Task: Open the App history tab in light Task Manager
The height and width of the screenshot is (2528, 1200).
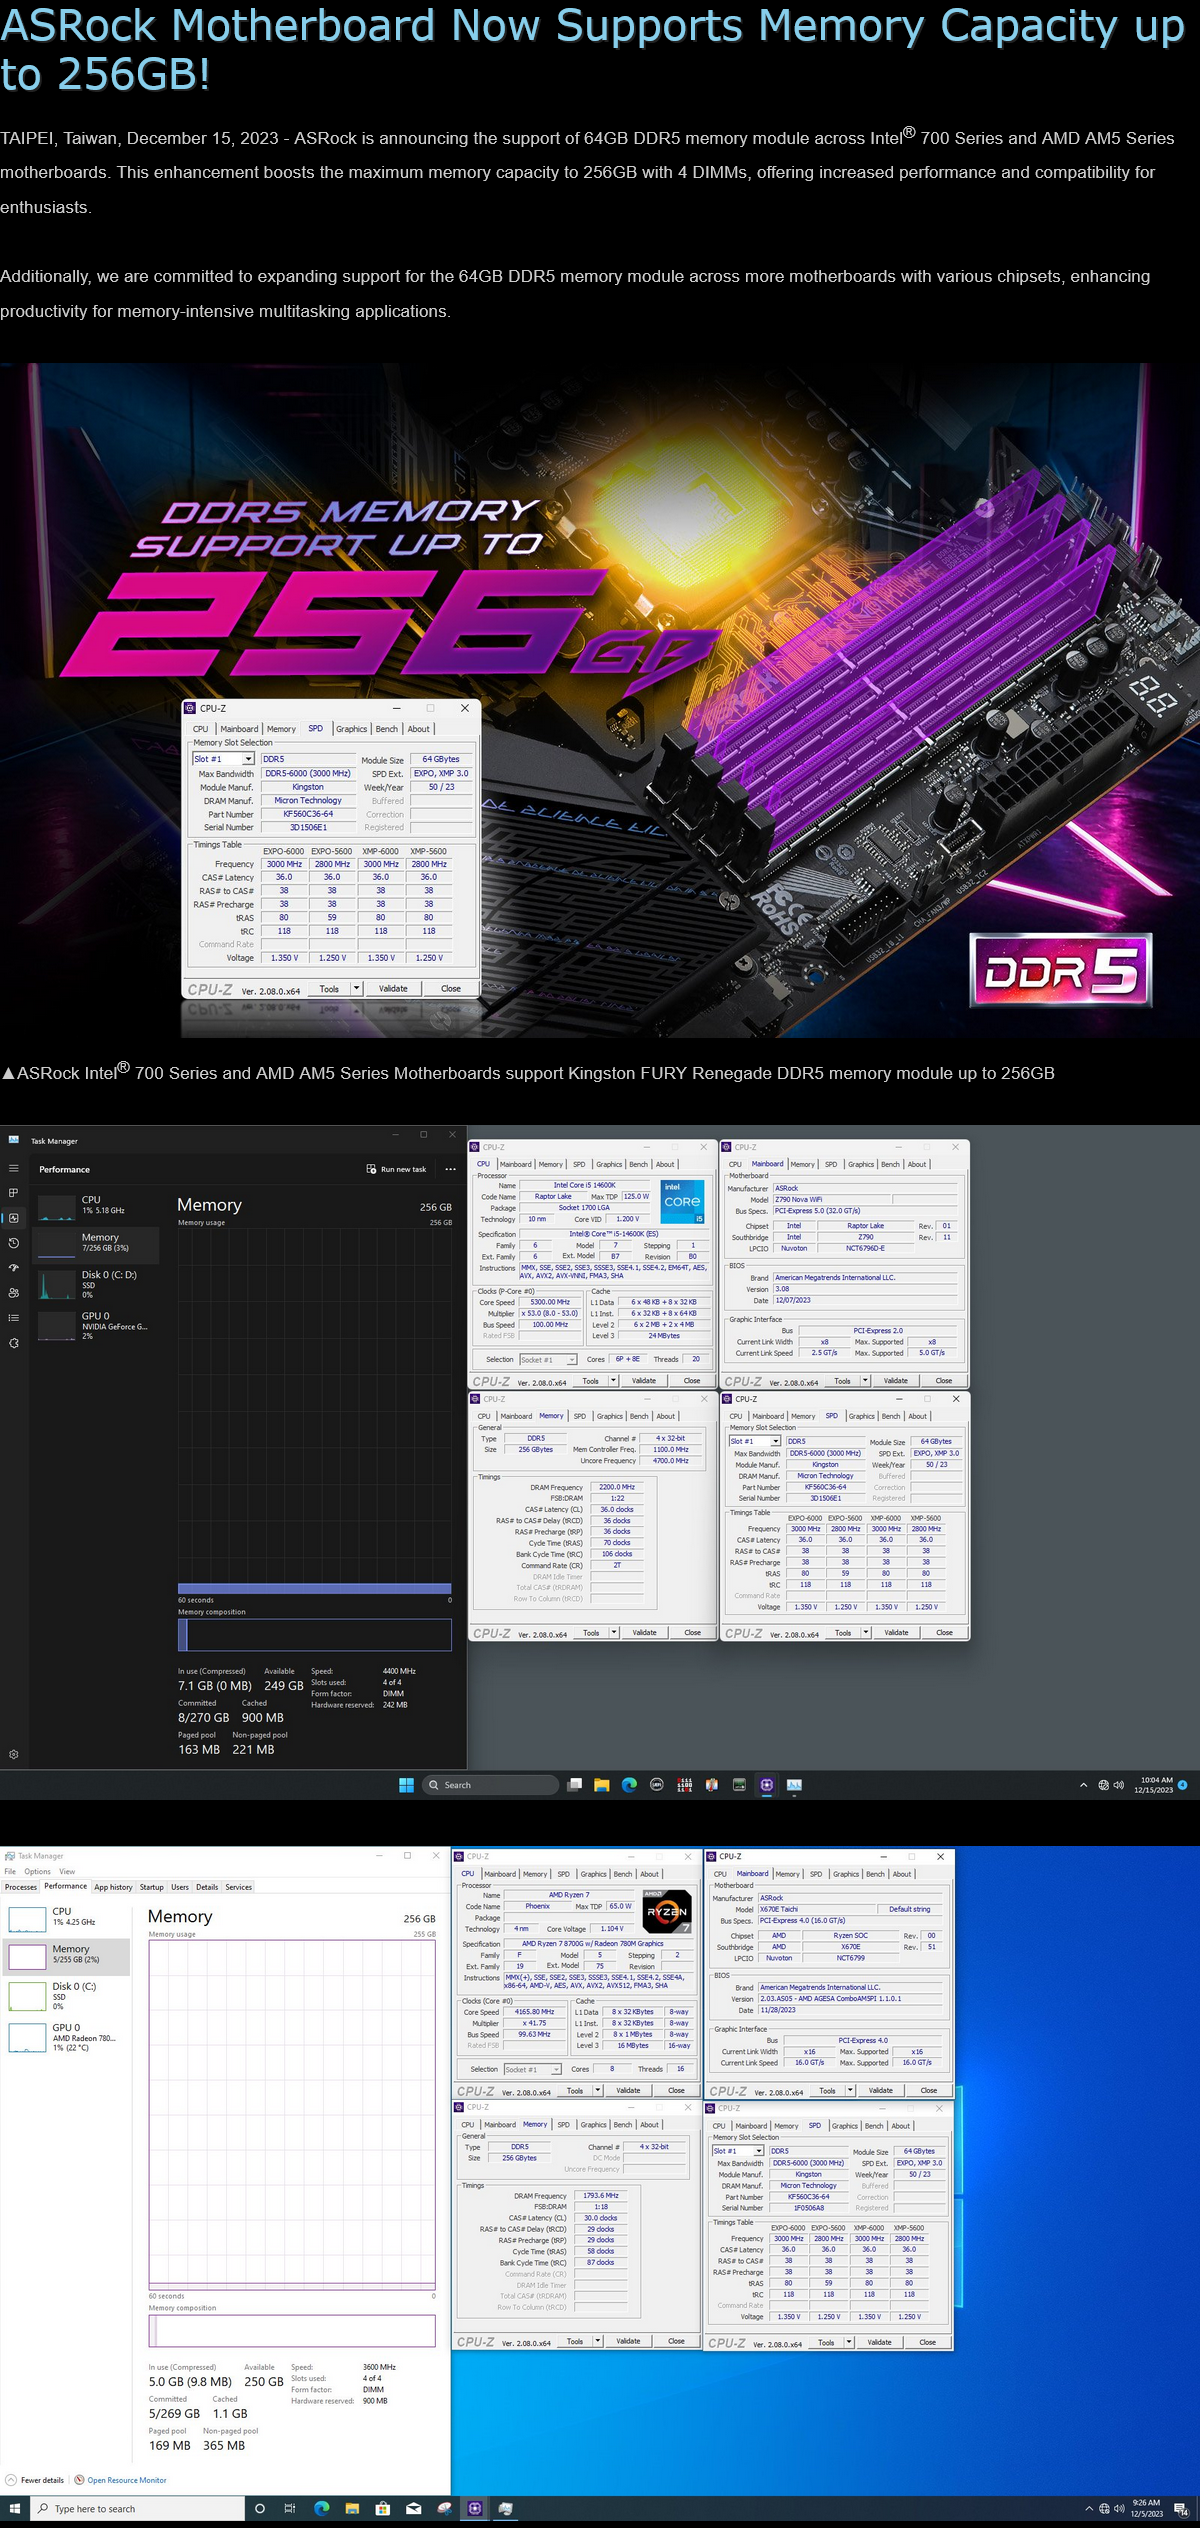Action: (x=113, y=1887)
